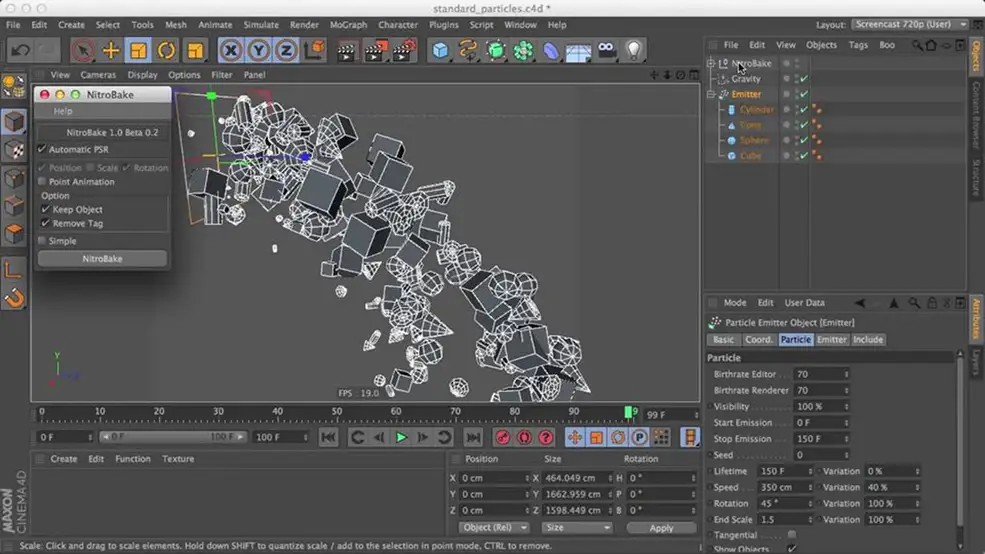Select the Cylinder object in tree
This screenshot has width=985, height=554.
point(756,110)
